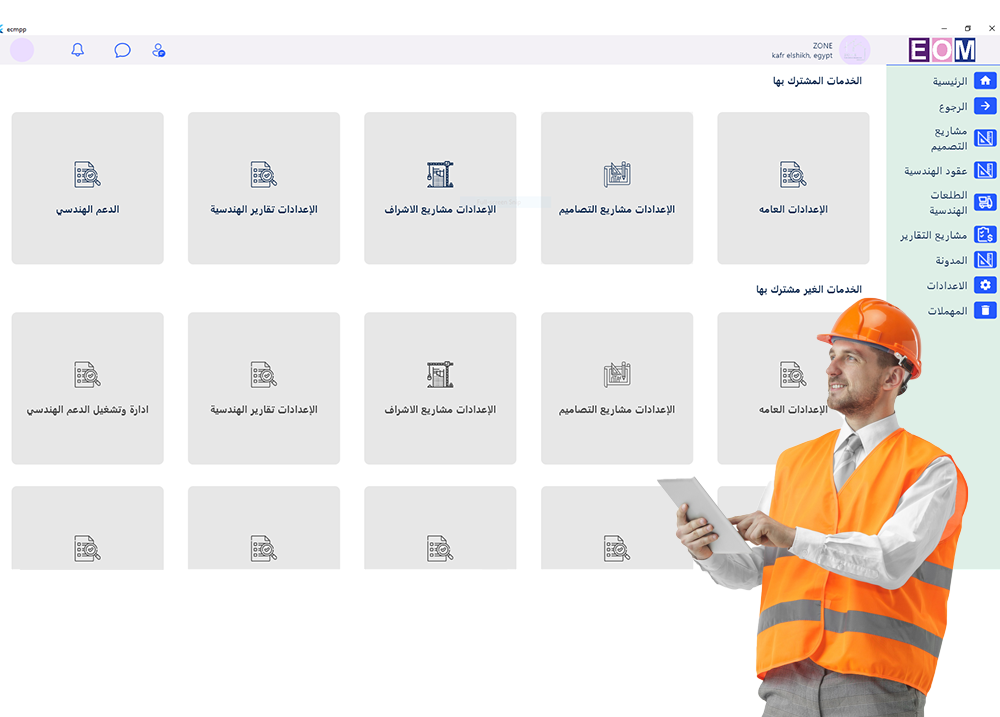Open the Settings (الاعدادات) gear icon

pyautogui.click(x=985, y=285)
